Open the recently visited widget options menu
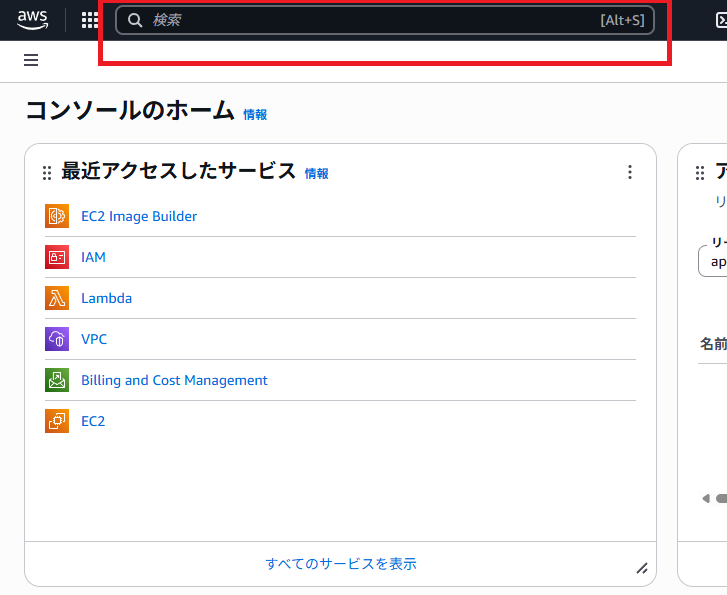This screenshot has width=727, height=595. click(x=630, y=172)
